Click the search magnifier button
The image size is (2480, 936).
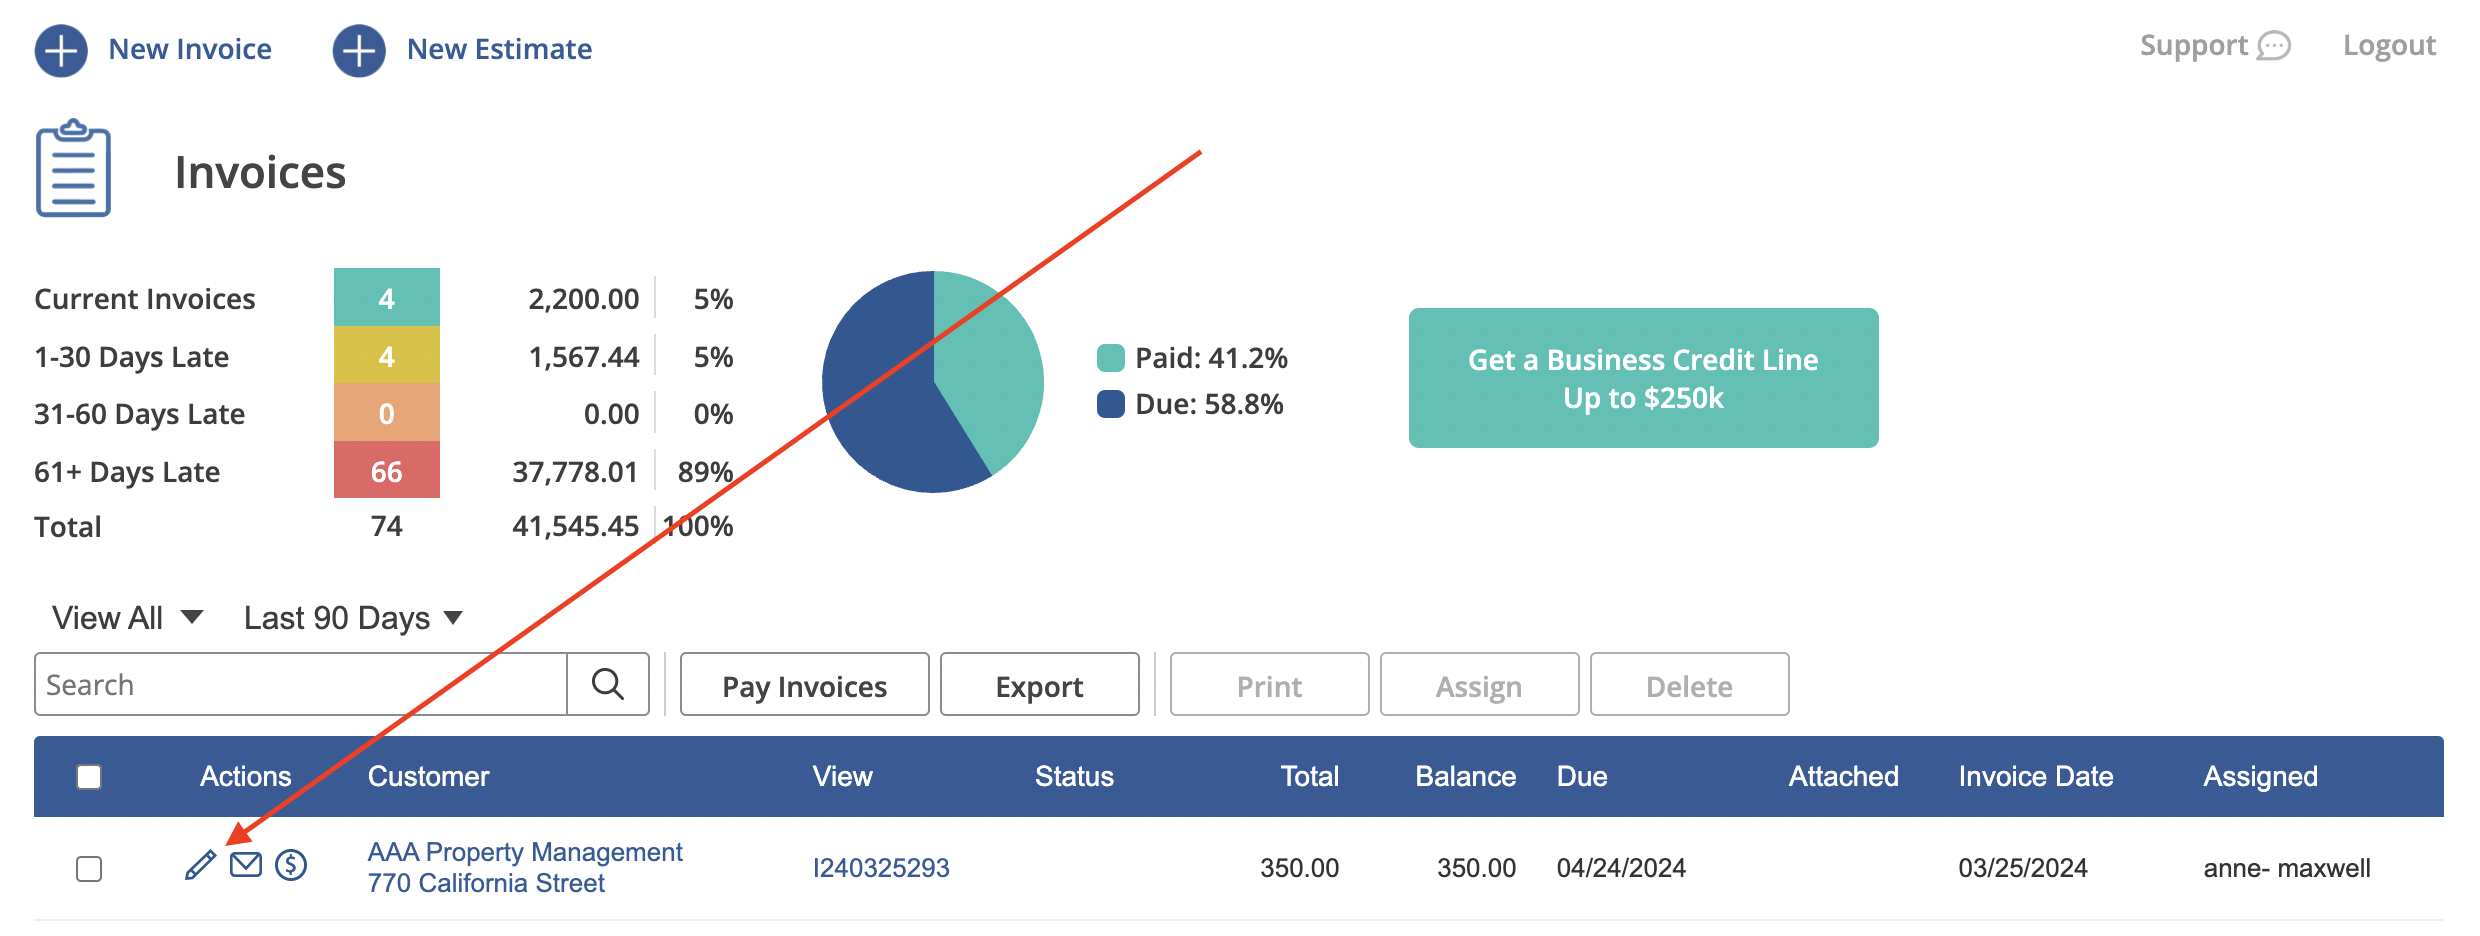pyautogui.click(x=608, y=684)
